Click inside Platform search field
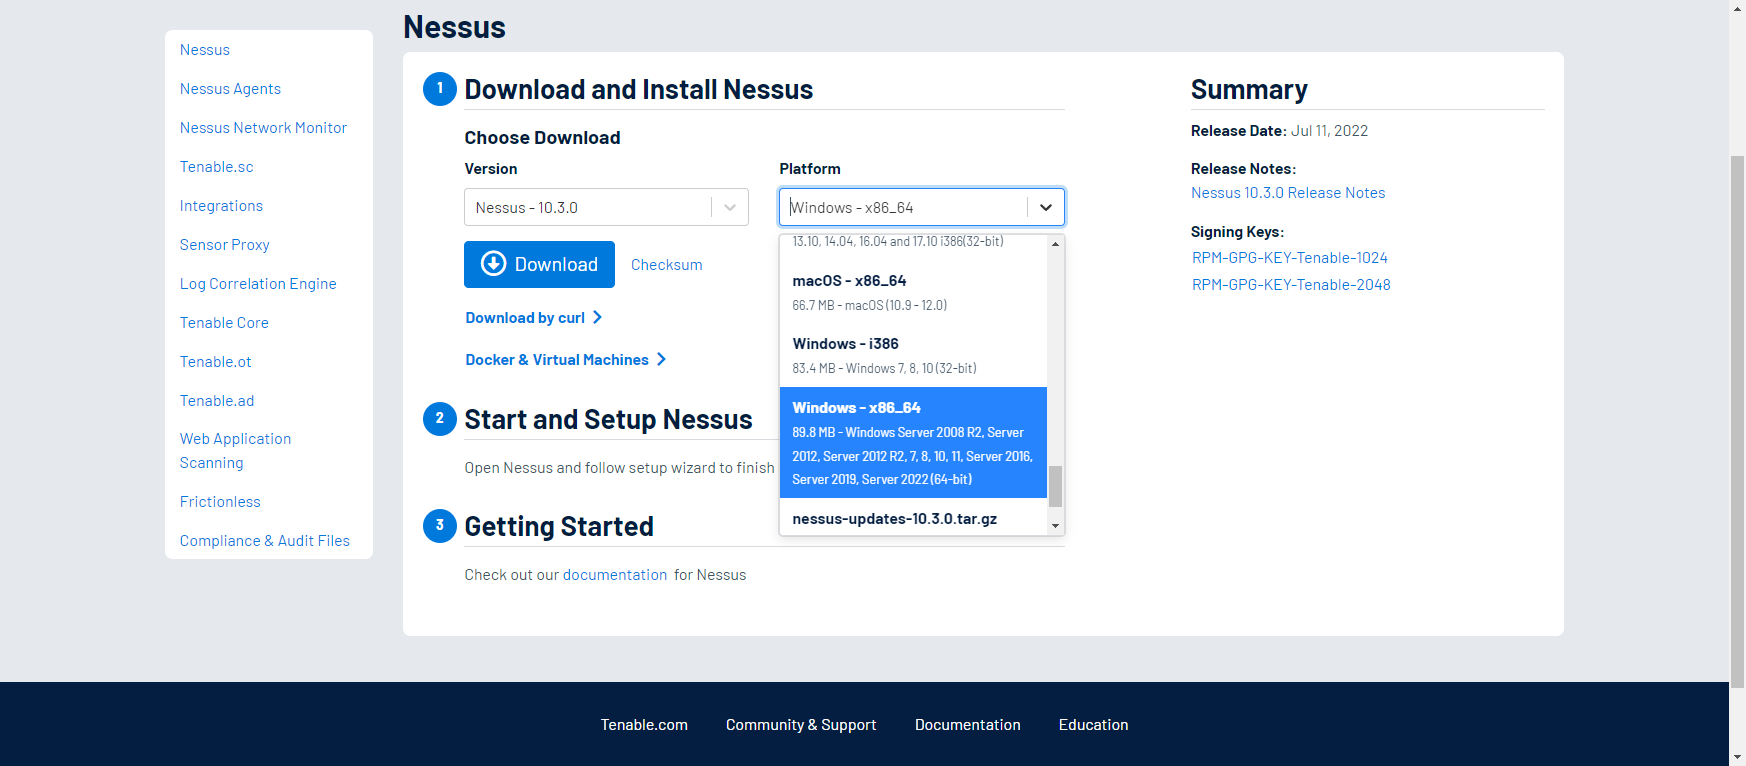This screenshot has width=1746, height=766. 904,207
